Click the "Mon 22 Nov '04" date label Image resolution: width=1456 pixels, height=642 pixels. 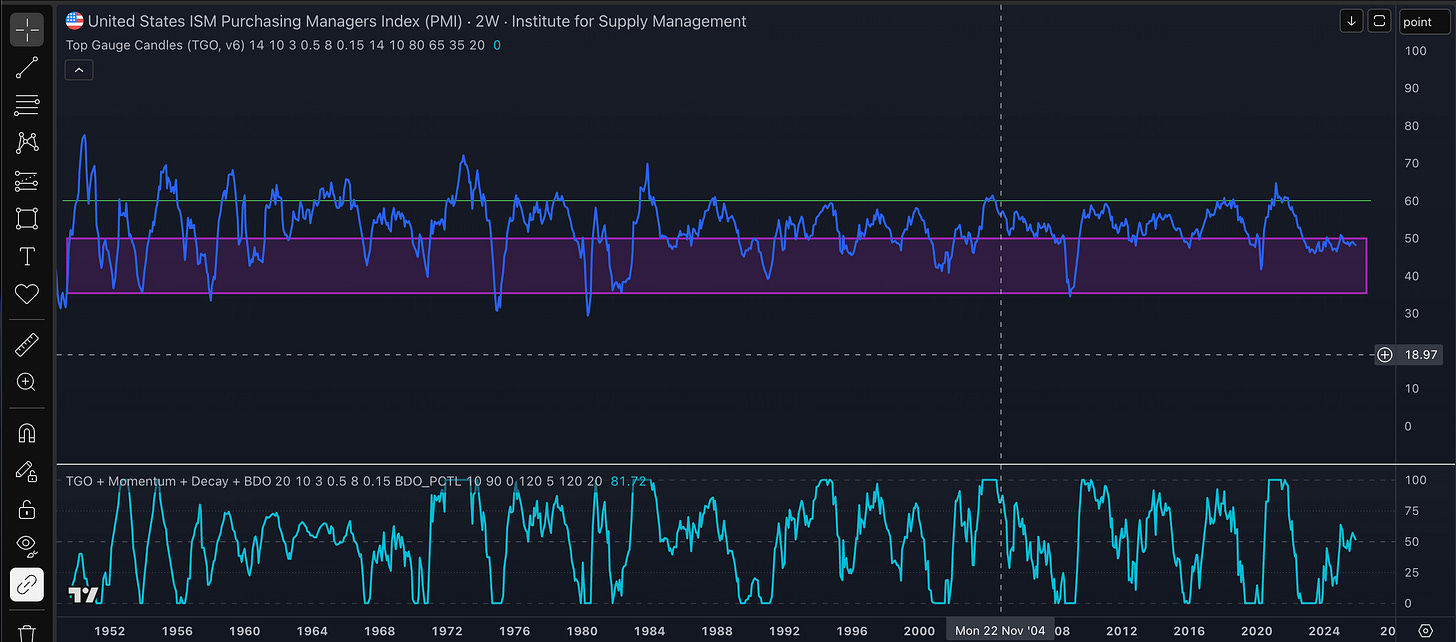pos(1000,631)
